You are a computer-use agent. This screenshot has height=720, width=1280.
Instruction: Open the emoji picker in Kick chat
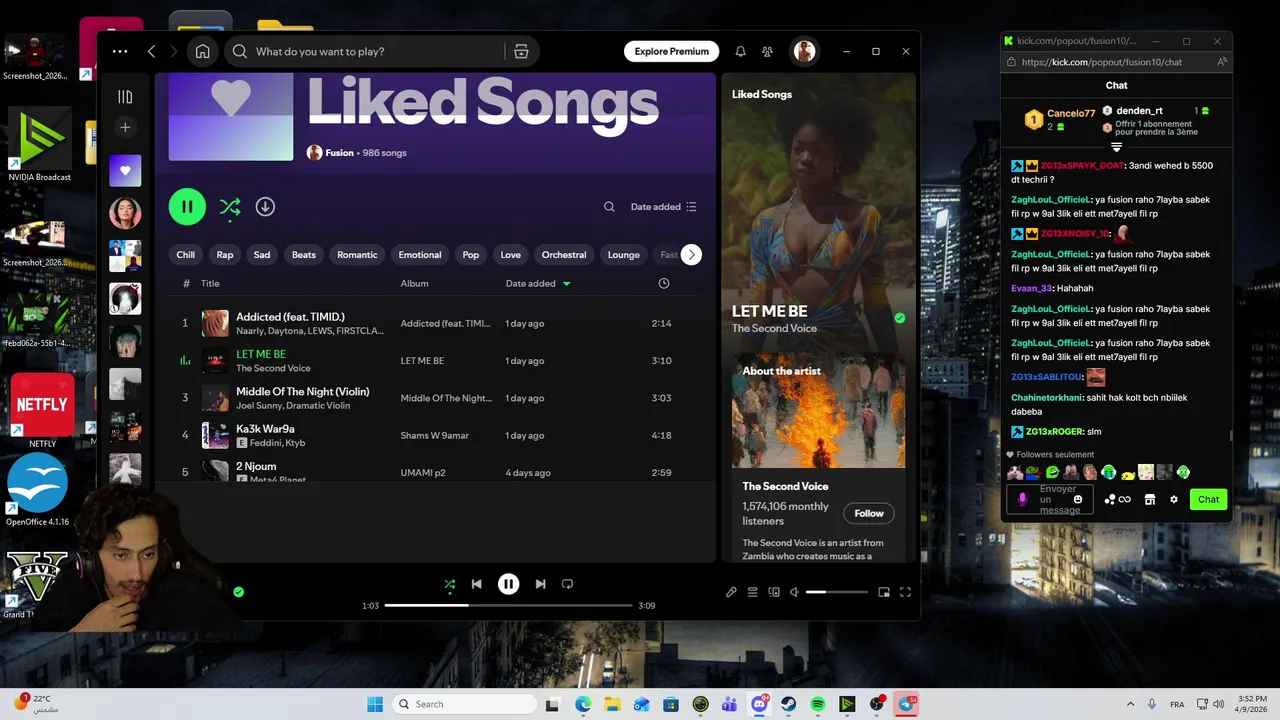coord(1078,499)
